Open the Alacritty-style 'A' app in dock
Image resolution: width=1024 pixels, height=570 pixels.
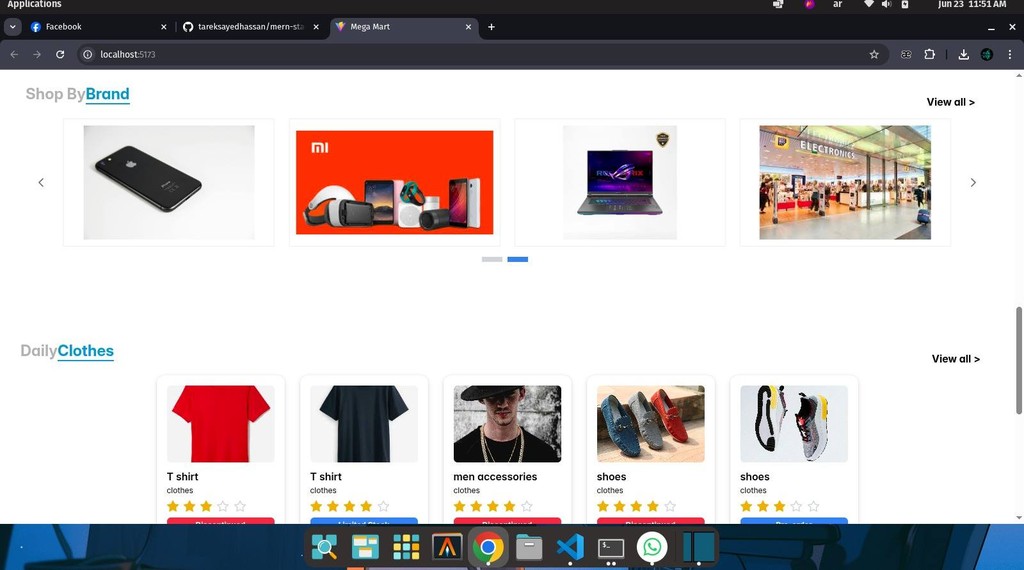tap(447, 547)
